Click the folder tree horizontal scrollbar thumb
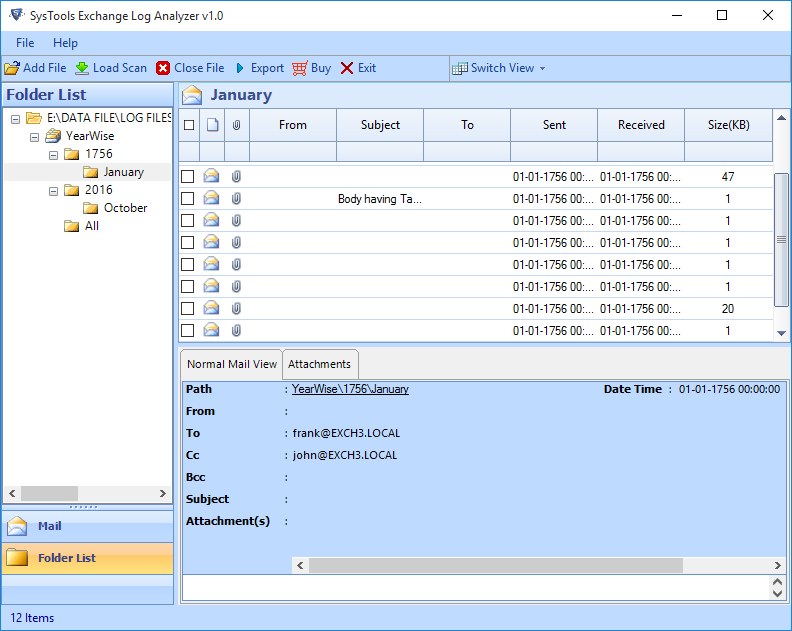Image resolution: width=792 pixels, height=631 pixels. tap(50, 493)
